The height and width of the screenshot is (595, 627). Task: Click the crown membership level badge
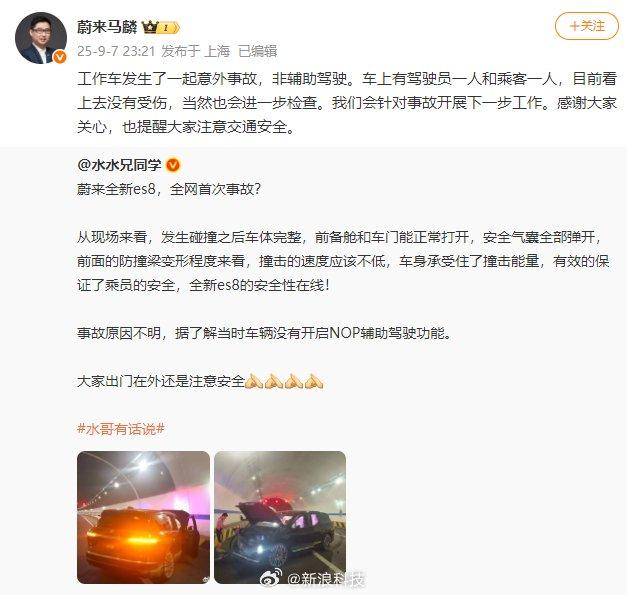(160, 28)
